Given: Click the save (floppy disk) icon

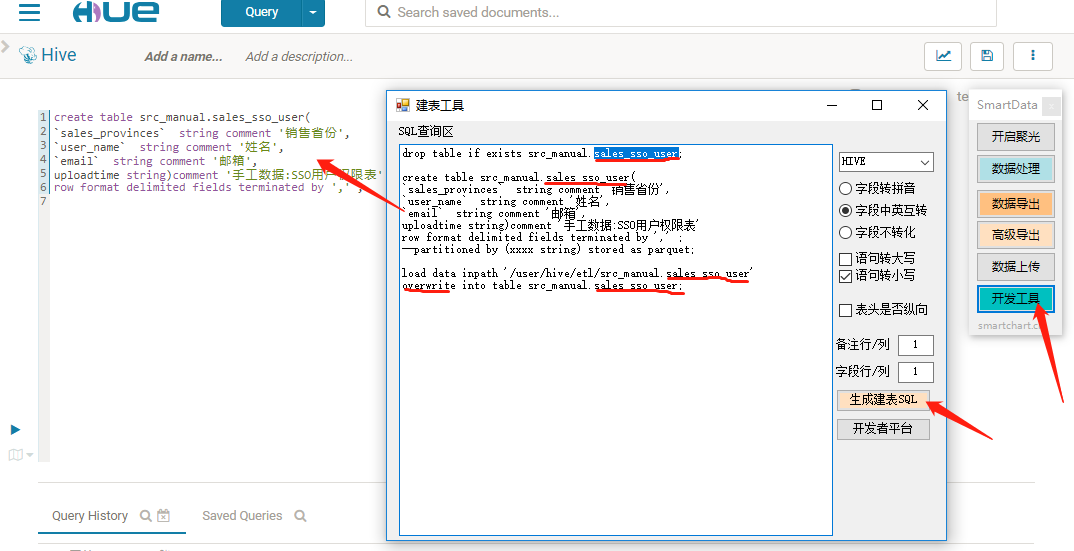Looking at the screenshot, I should (987, 56).
